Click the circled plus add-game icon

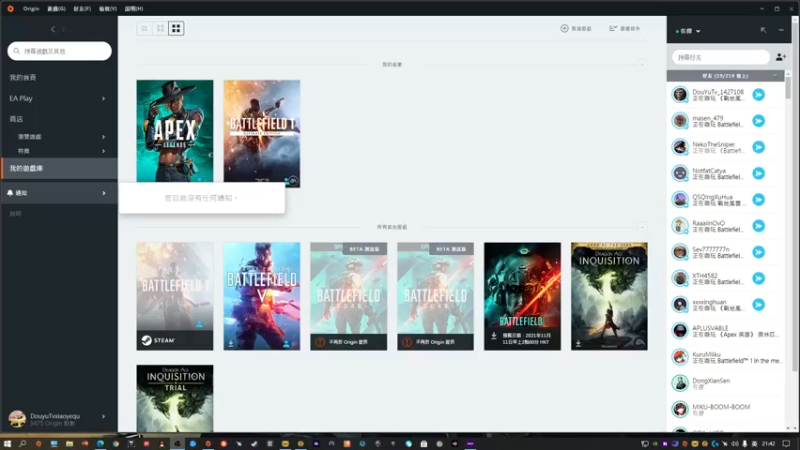[564, 29]
